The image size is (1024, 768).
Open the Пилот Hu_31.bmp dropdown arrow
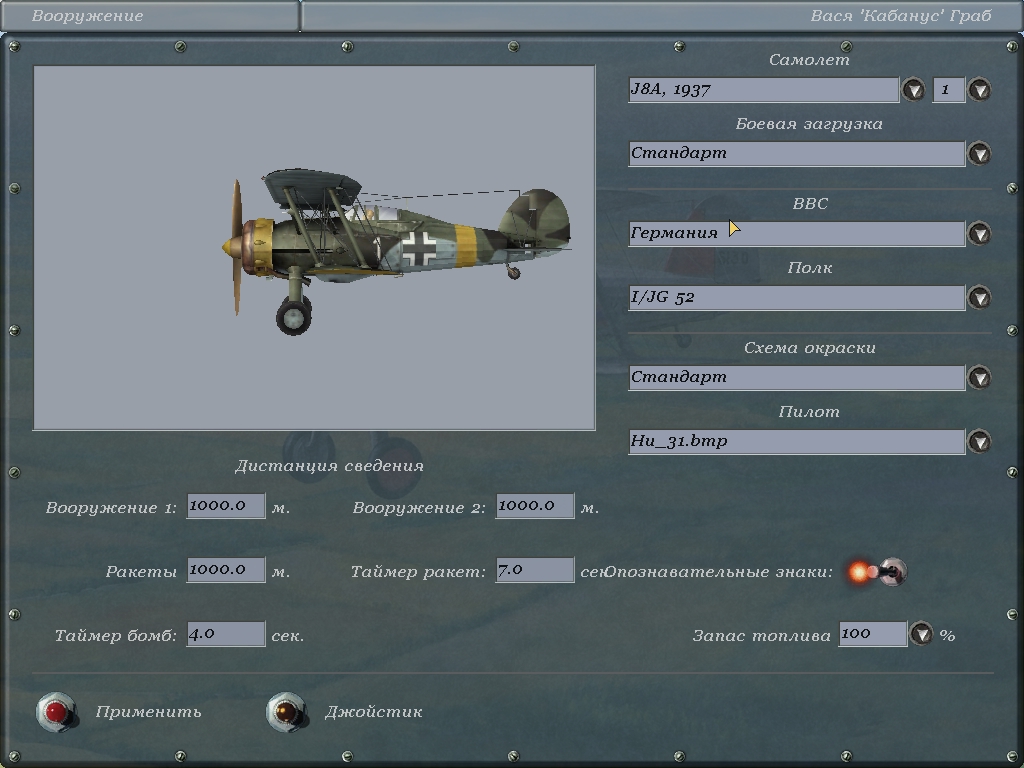979,441
